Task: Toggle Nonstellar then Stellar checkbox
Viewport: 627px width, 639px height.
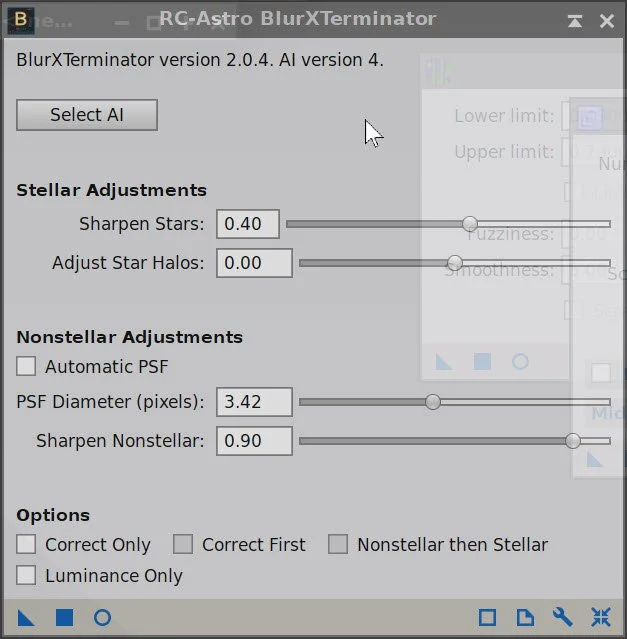Action: [x=338, y=544]
